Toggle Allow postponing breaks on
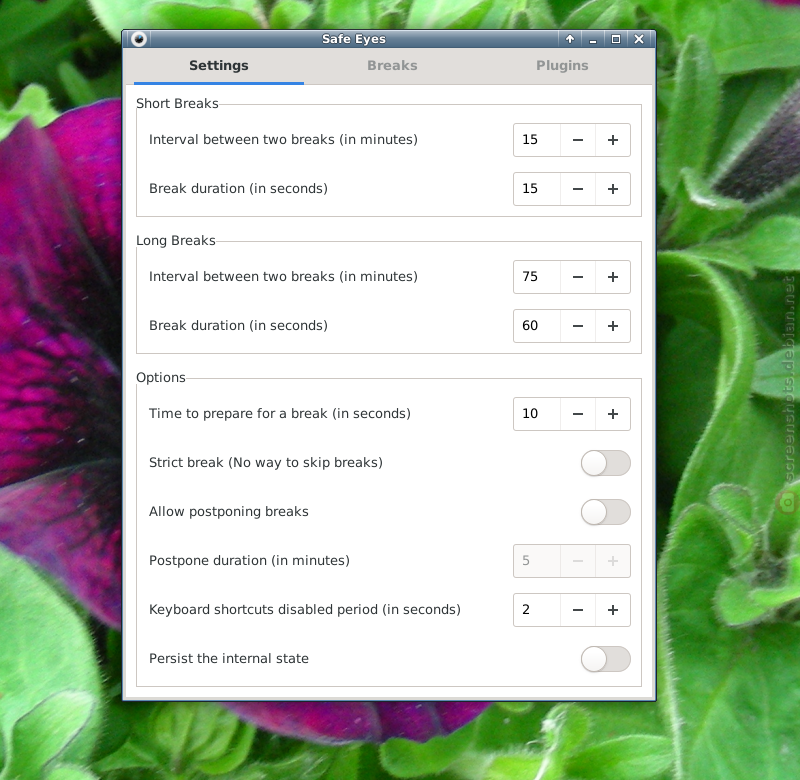 click(x=606, y=512)
